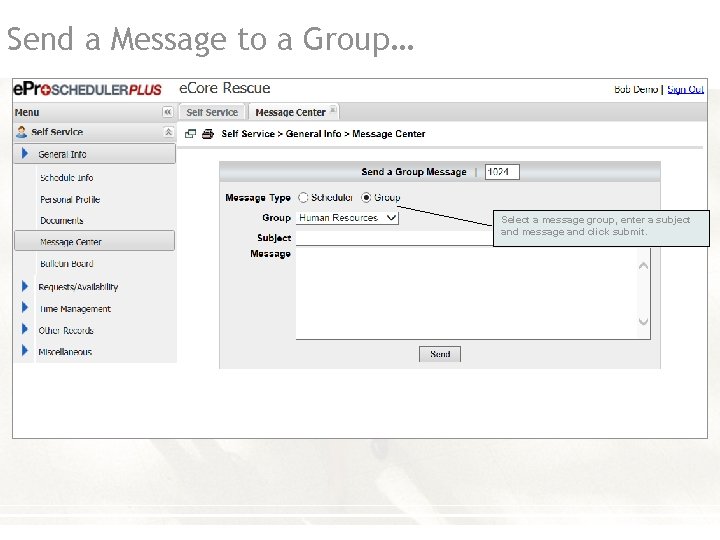The height and width of the screenshot is (540, 720).
Task: Click the Sign Out link
Action: pyautogui.click(x=685, y=89)
